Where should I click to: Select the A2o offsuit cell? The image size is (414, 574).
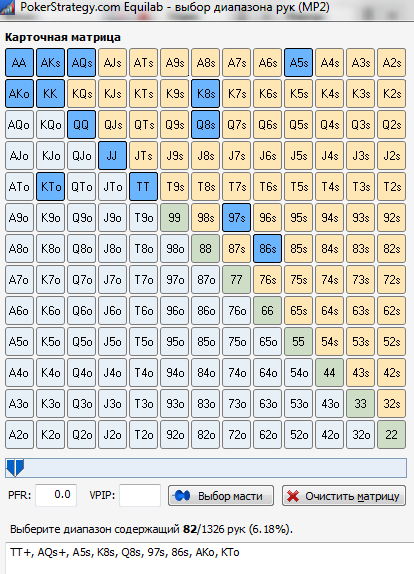pyautogui.click(x=19, y=435)
